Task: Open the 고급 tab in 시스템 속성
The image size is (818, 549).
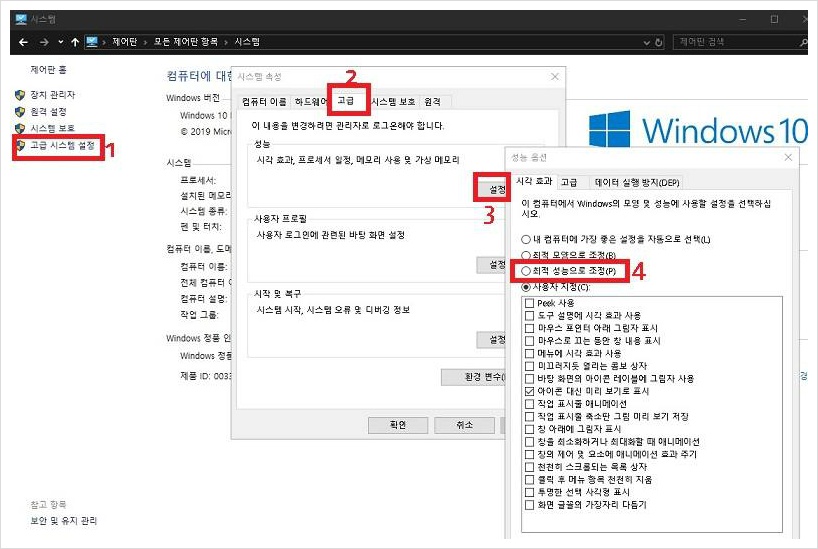Action: (346, 101)
